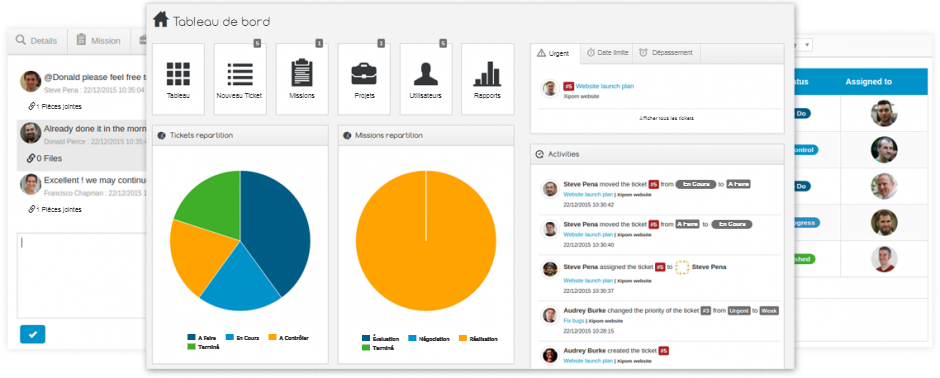
Task: Open the Nouveau Ticket list tile
Action: (240, 78)
